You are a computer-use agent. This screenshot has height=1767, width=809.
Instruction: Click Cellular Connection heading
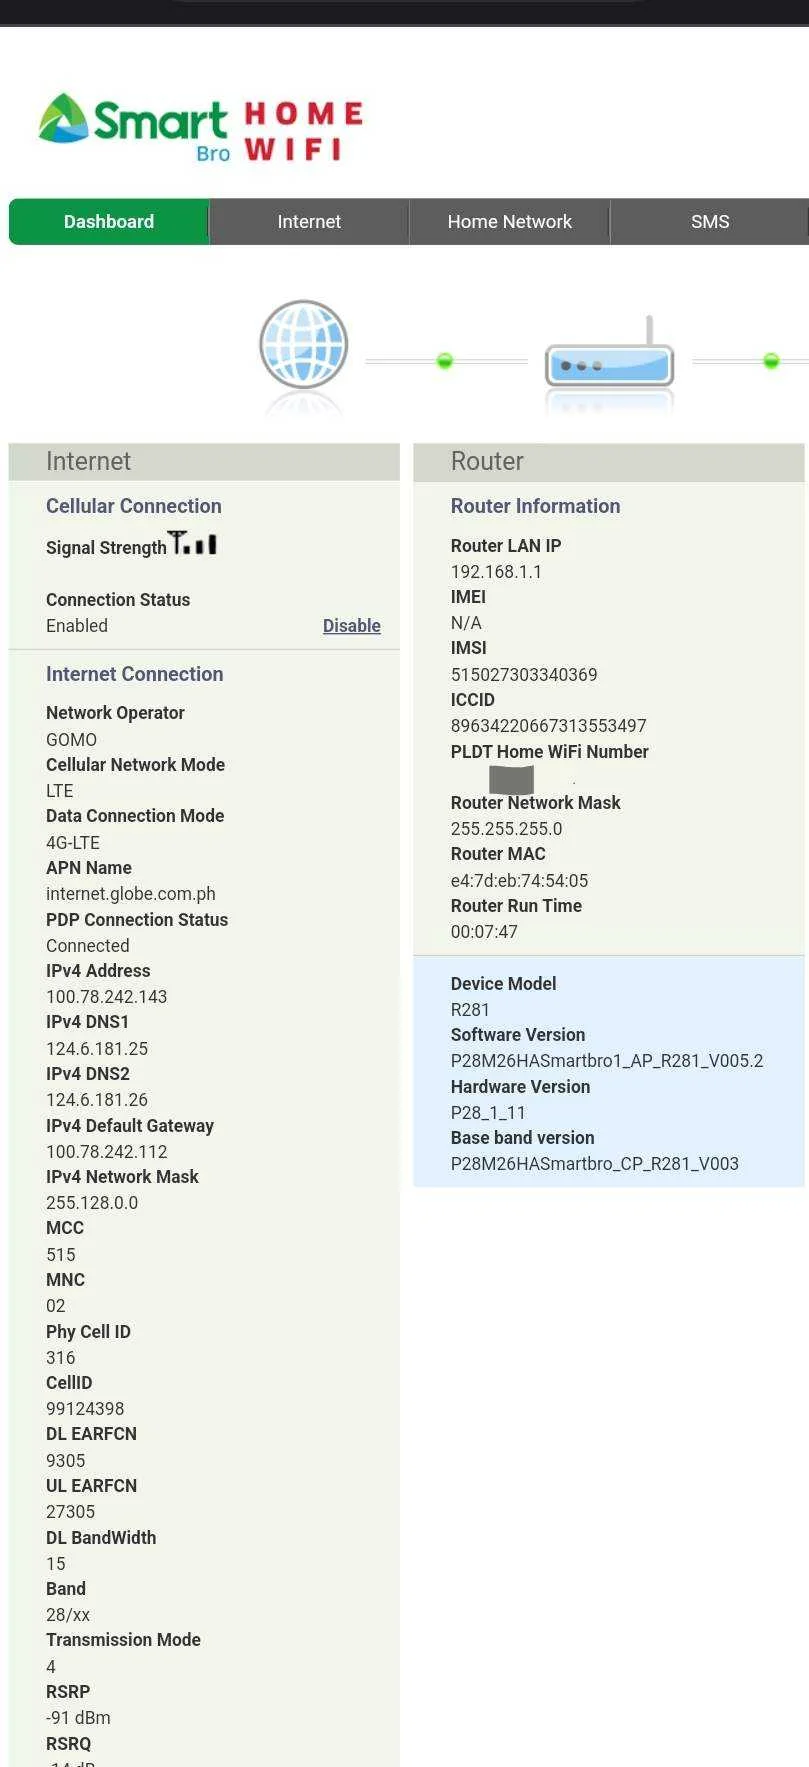[134, 506]
